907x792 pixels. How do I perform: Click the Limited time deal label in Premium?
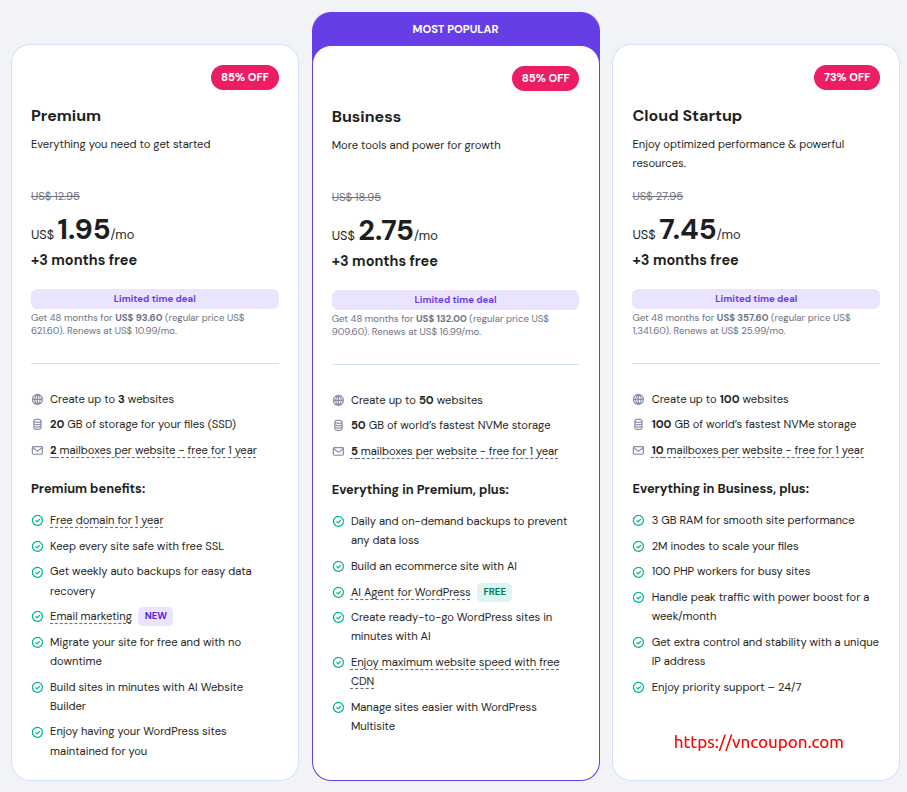155,299
